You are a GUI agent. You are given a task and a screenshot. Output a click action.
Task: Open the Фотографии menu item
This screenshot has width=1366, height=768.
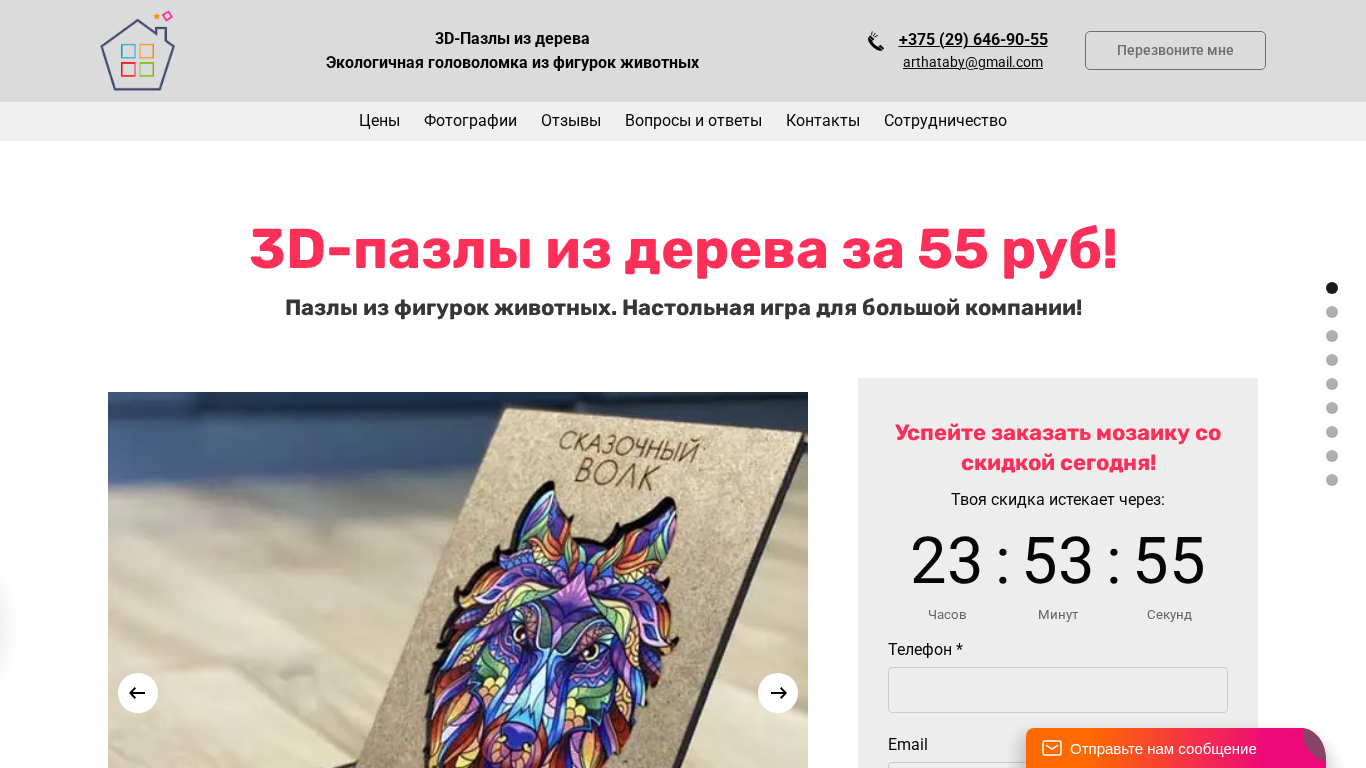(470, 121)
